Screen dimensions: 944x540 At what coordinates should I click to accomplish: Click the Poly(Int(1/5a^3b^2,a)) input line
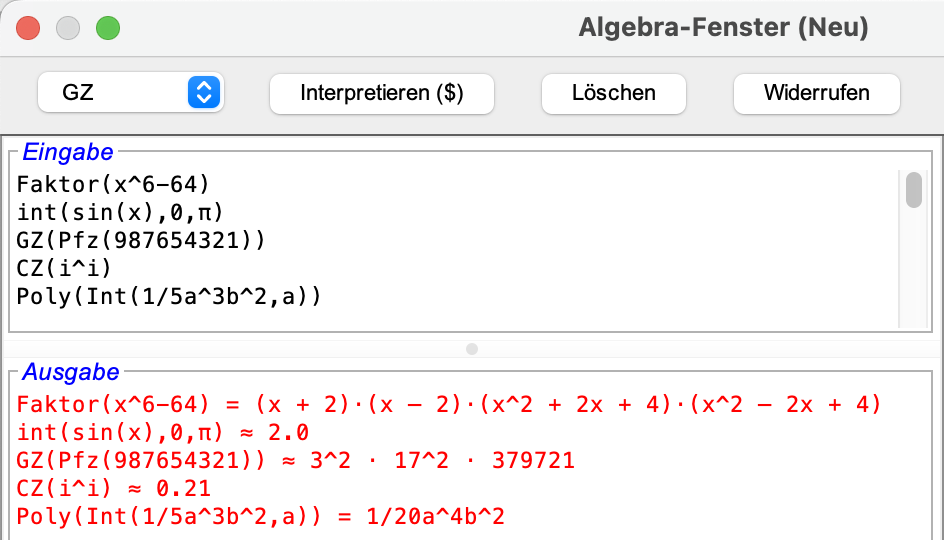pos(168,297)
